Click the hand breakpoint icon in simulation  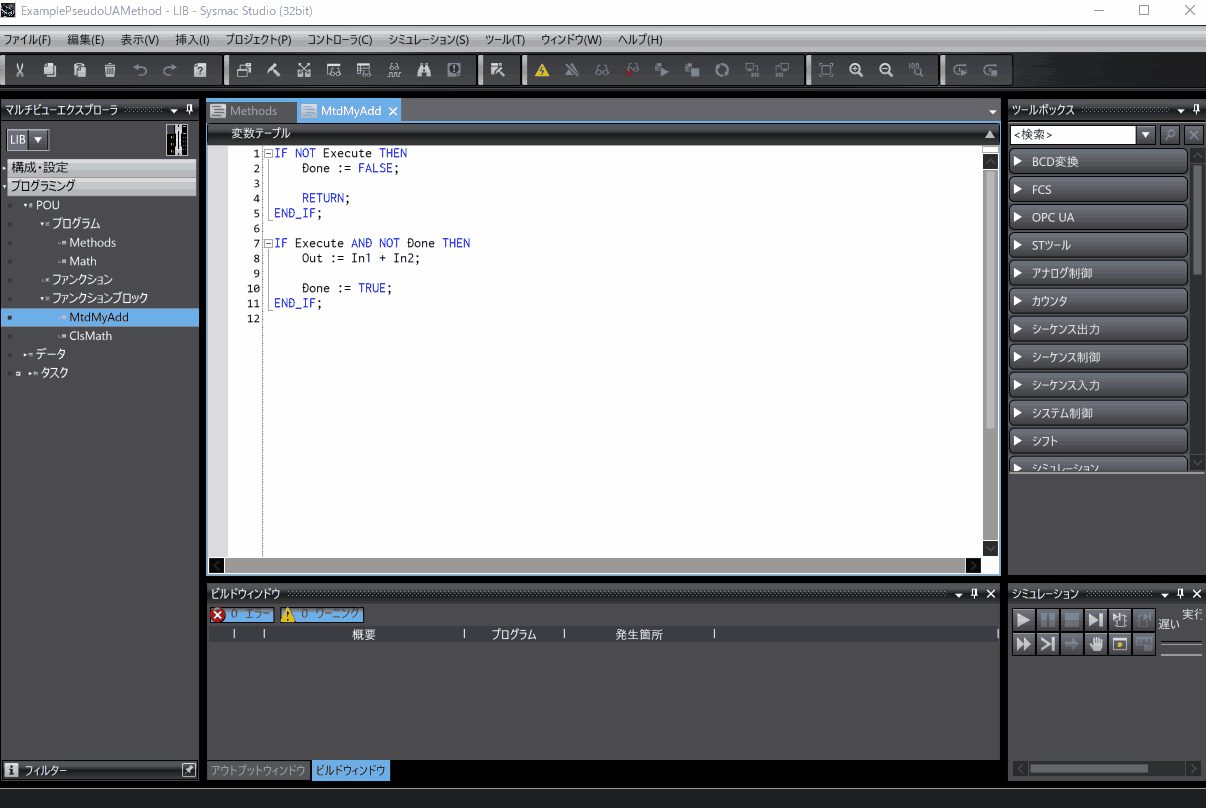tap(1096, 644)
